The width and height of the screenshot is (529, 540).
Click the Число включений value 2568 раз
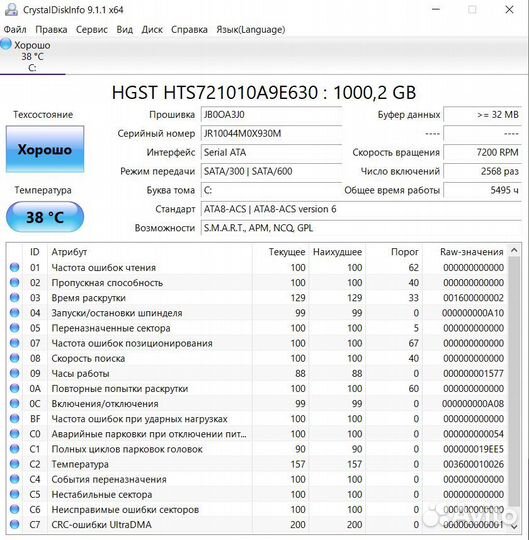[483, 172]
